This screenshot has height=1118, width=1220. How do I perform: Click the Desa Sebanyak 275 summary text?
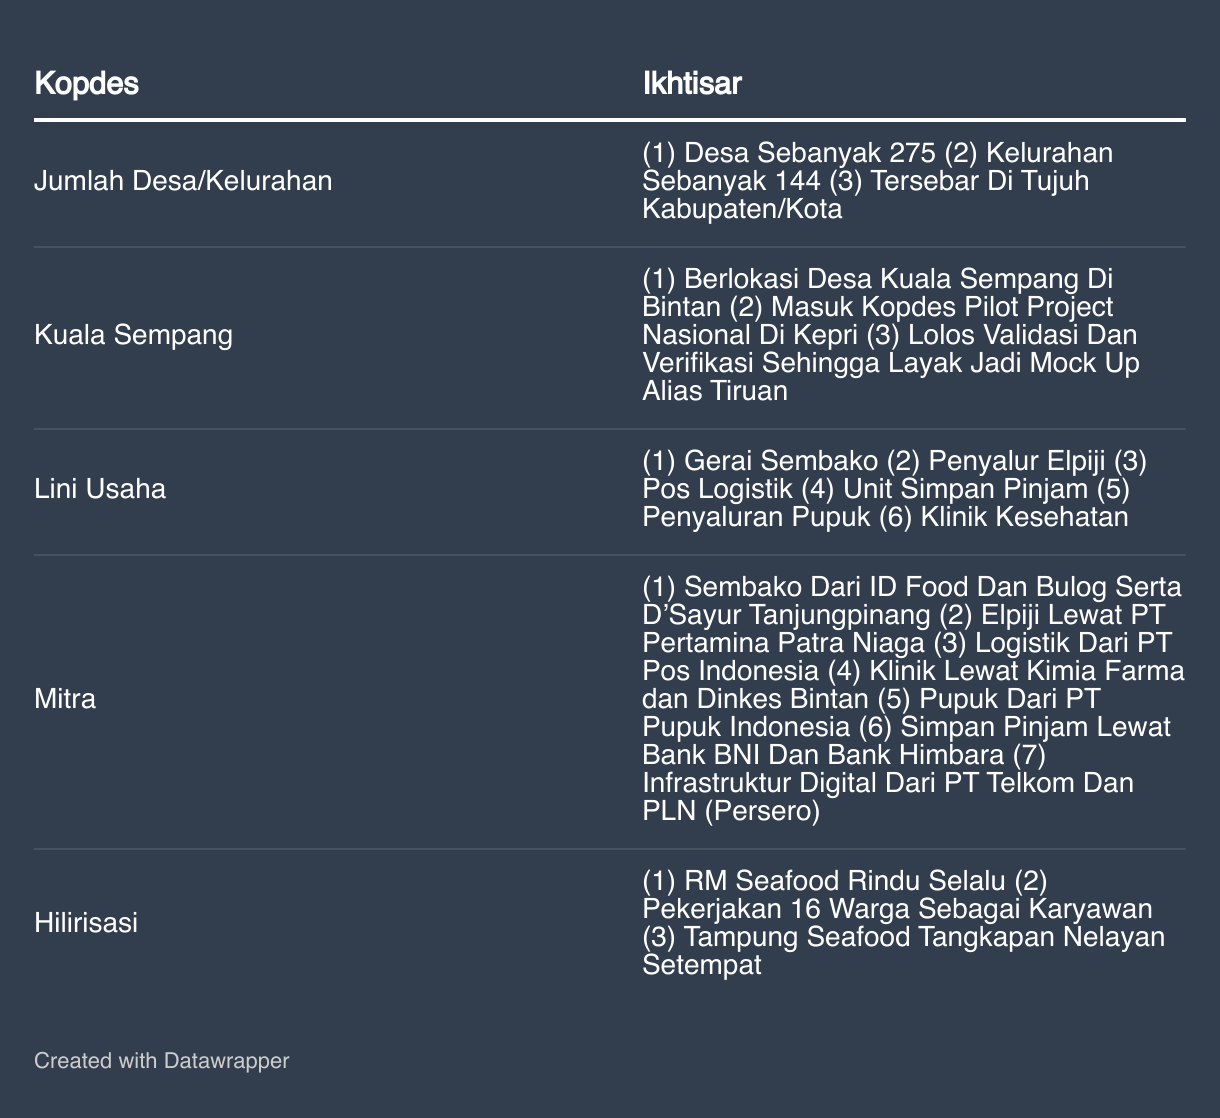[790, 153]
